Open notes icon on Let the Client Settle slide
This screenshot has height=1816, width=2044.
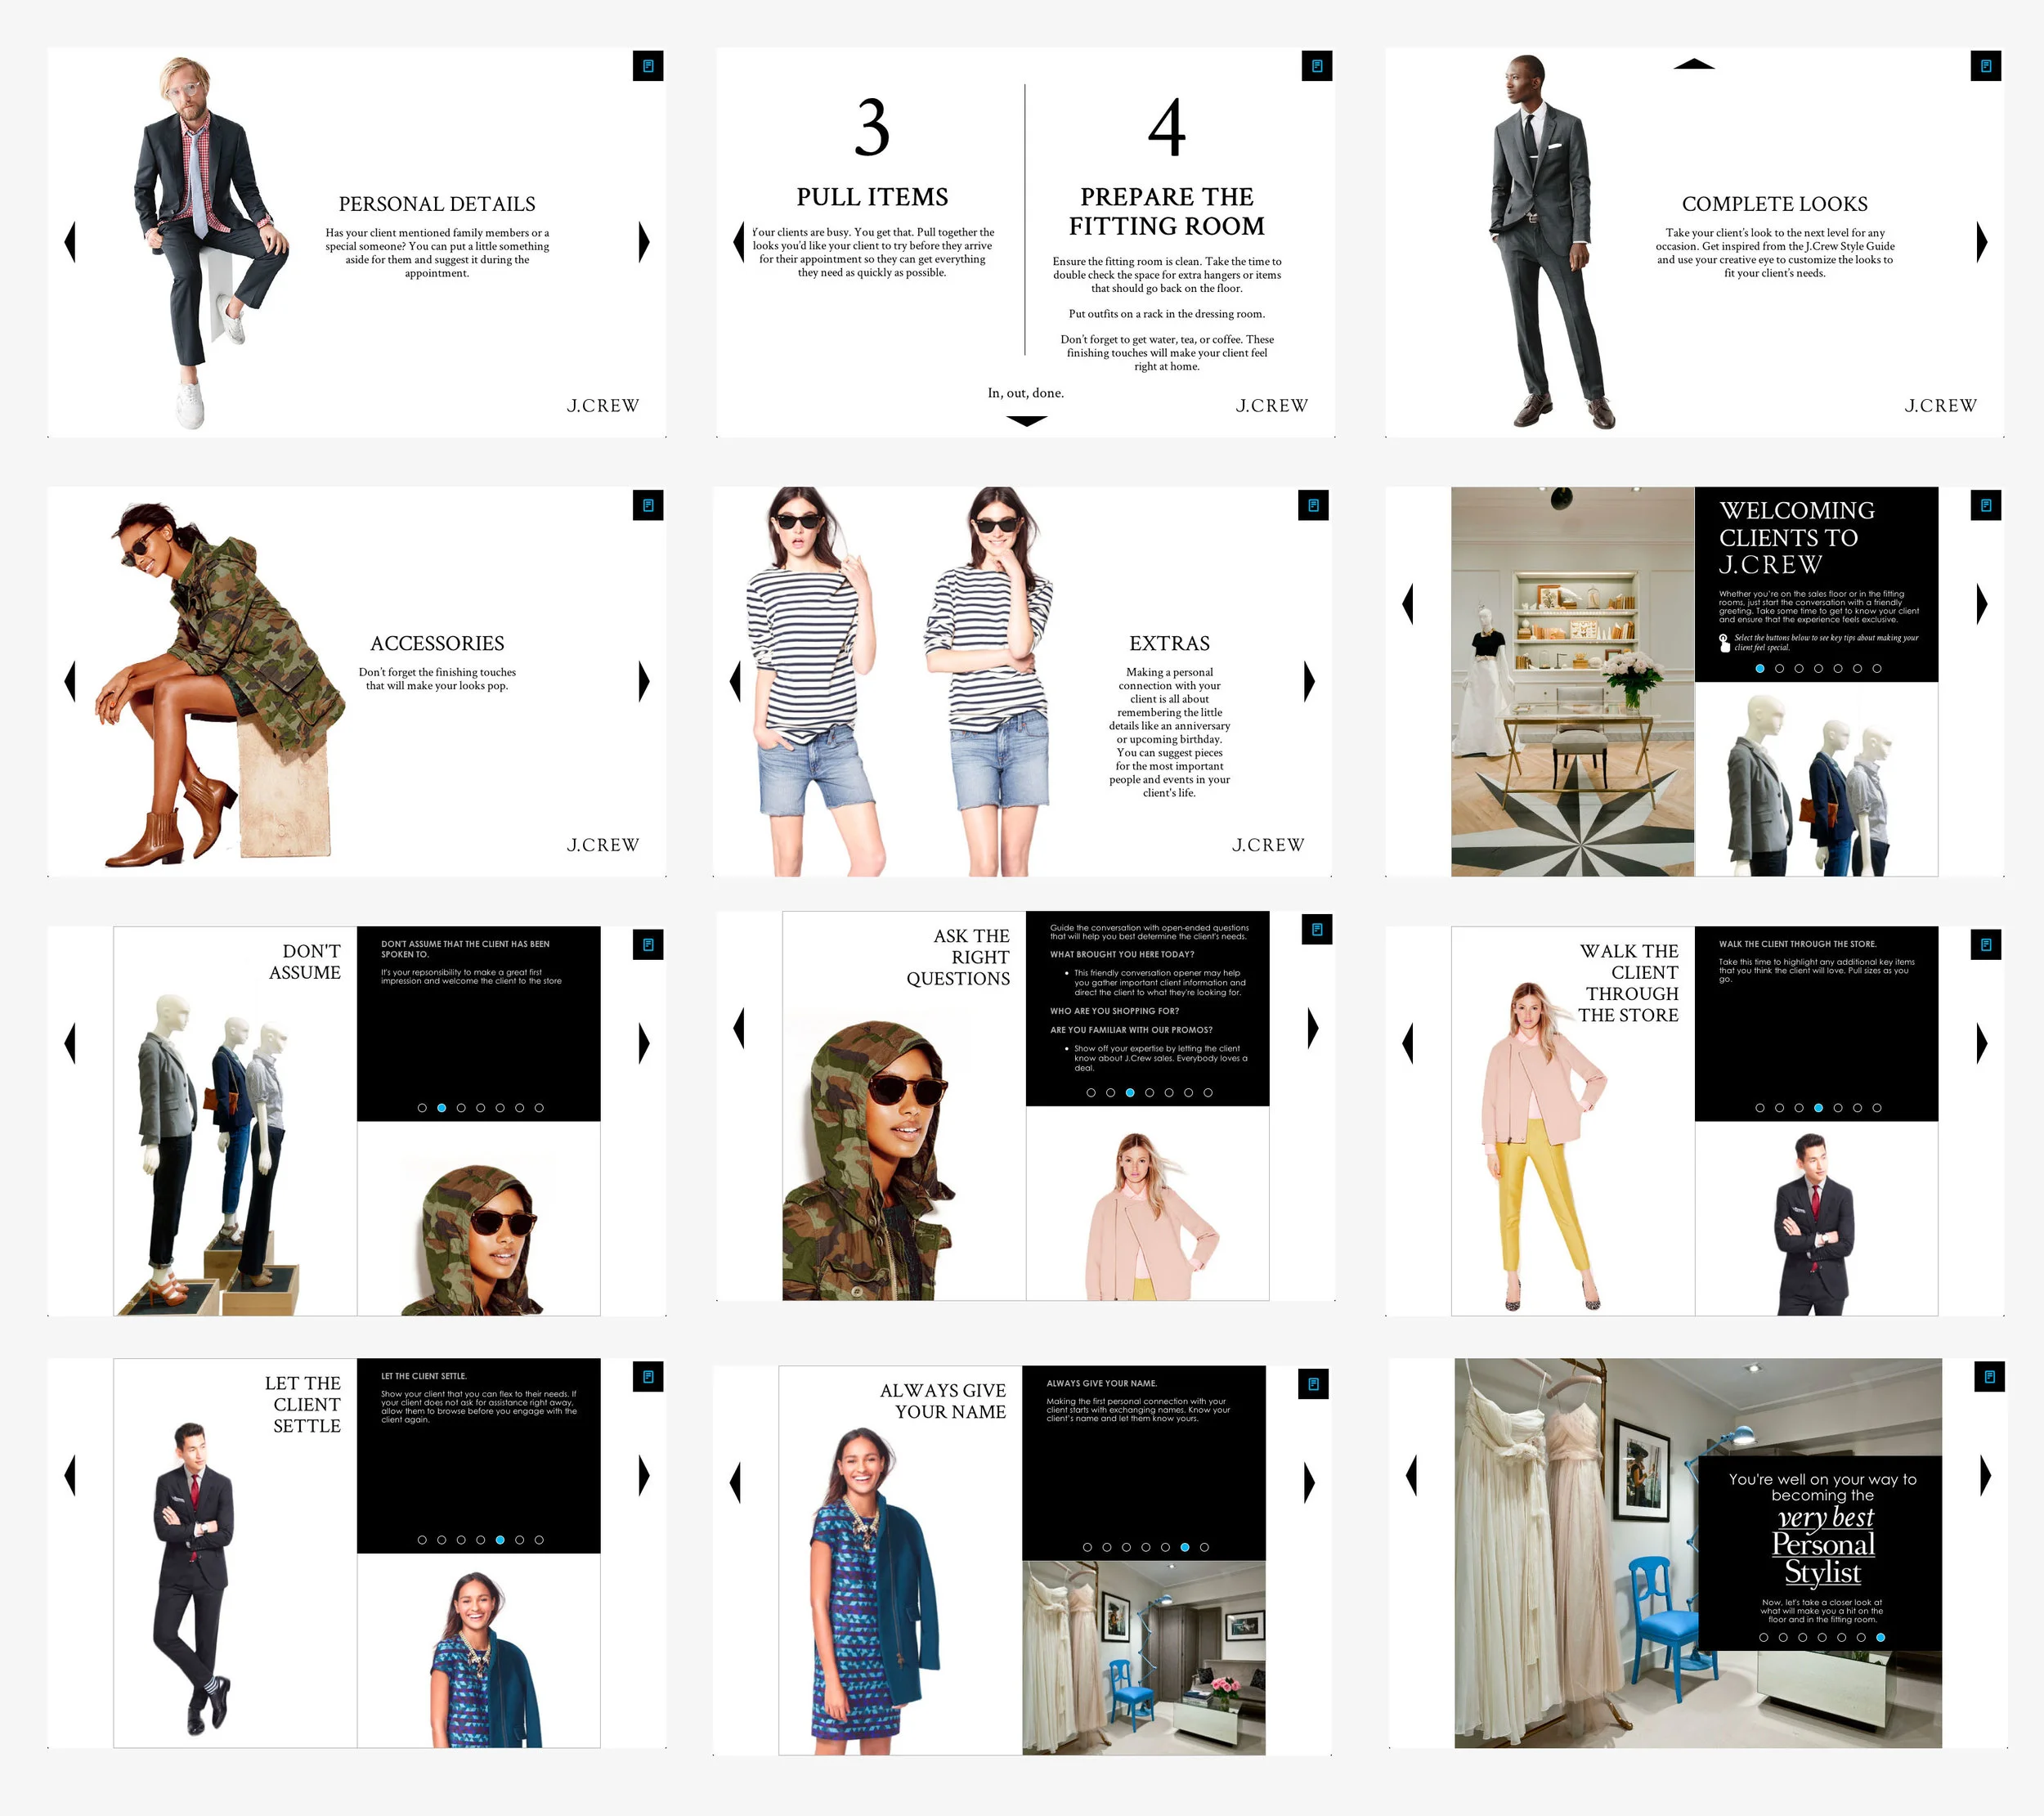click(648, 1377)
